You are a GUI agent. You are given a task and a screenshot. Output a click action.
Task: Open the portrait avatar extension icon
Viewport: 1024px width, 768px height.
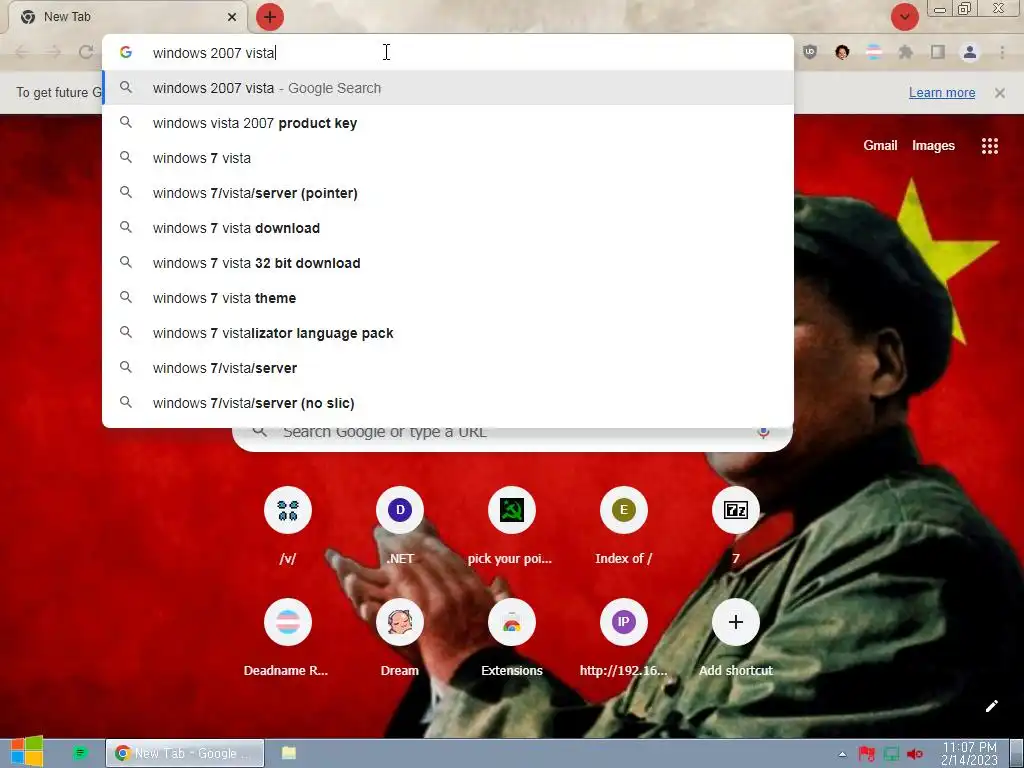[842, 52]
